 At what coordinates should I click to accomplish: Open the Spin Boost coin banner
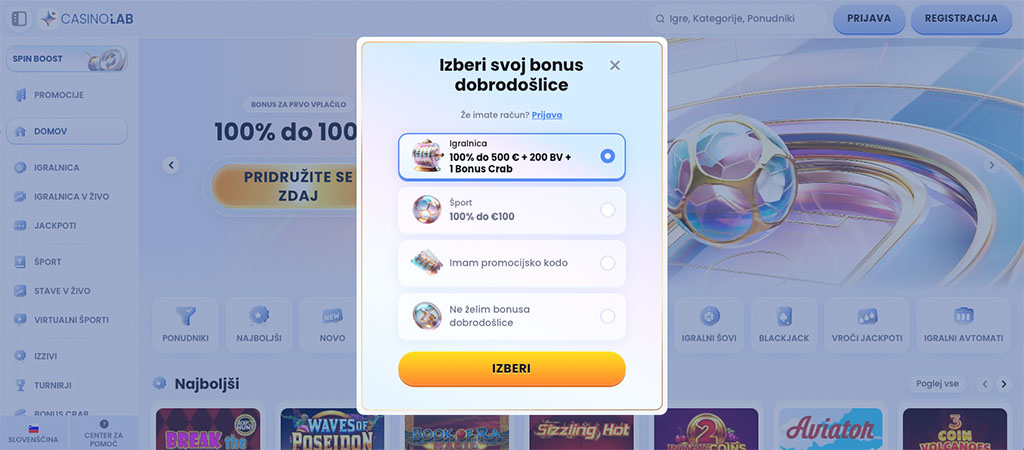point(67,59)
